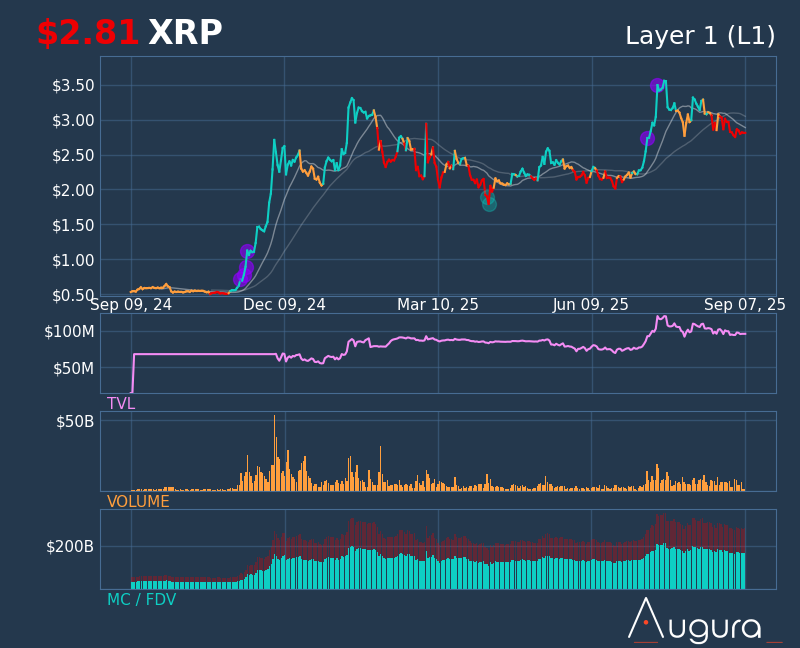The width and height of the screenshot is (800, 648).
Task: Click the $100M TVL axis label
Action: point(69,332)
